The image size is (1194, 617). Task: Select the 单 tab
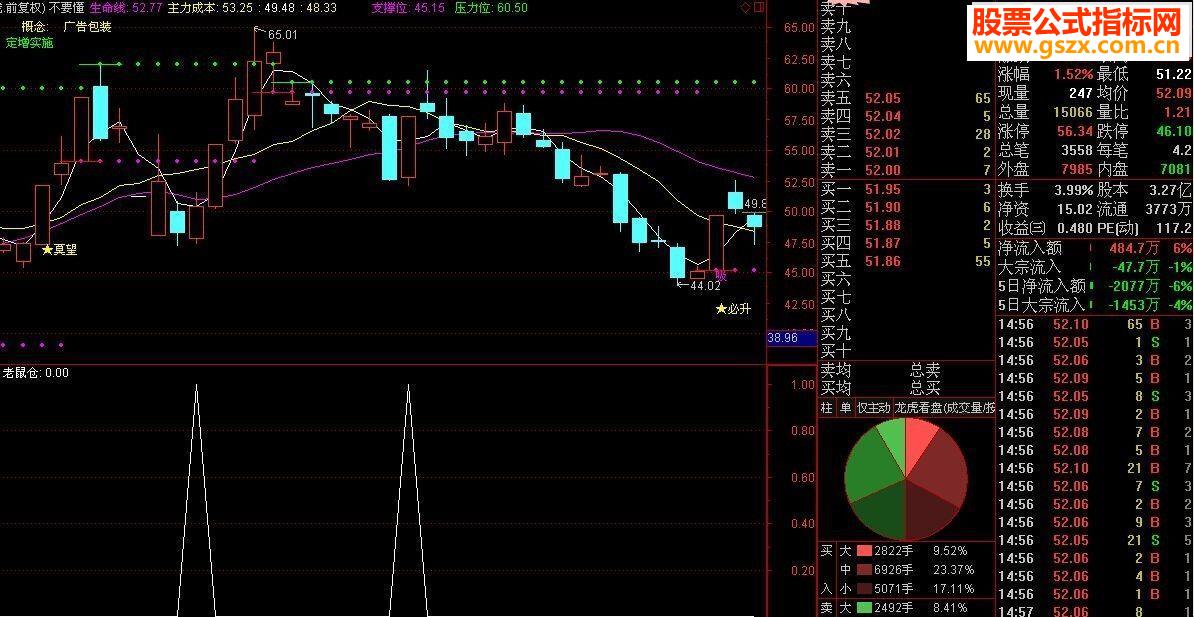(x=844, y=408)
